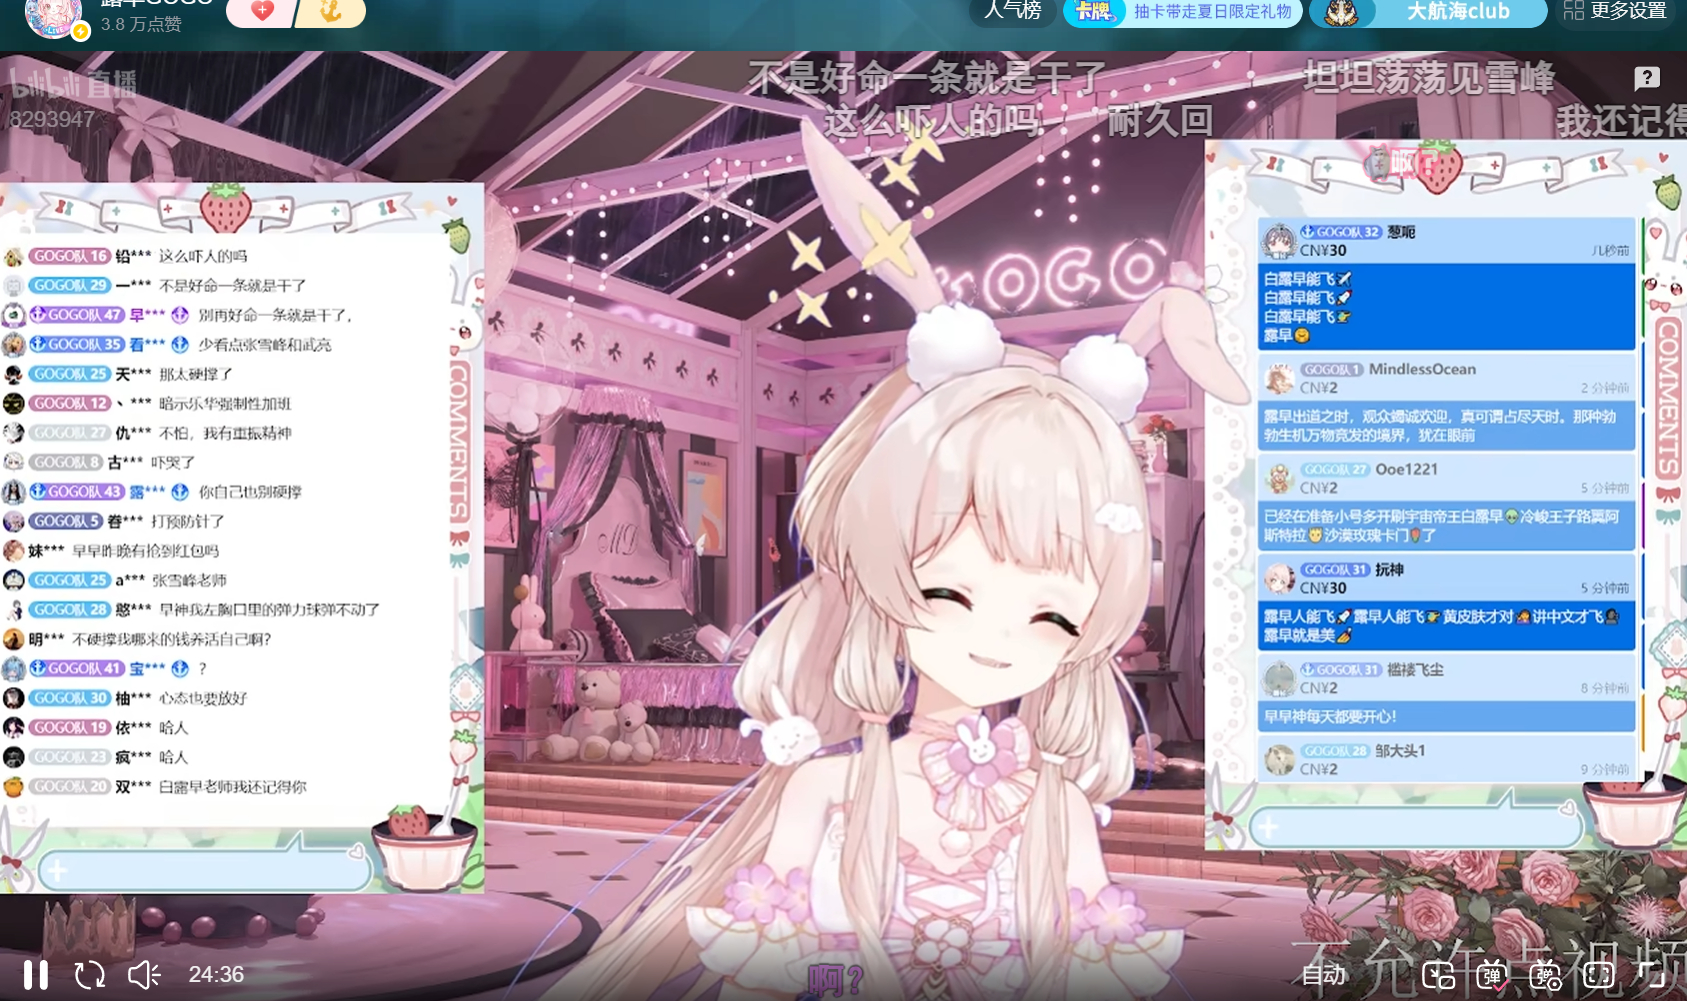1687x1001 pixels.
Task: Open 更多设置 more settings
Action: [1616, 11]
